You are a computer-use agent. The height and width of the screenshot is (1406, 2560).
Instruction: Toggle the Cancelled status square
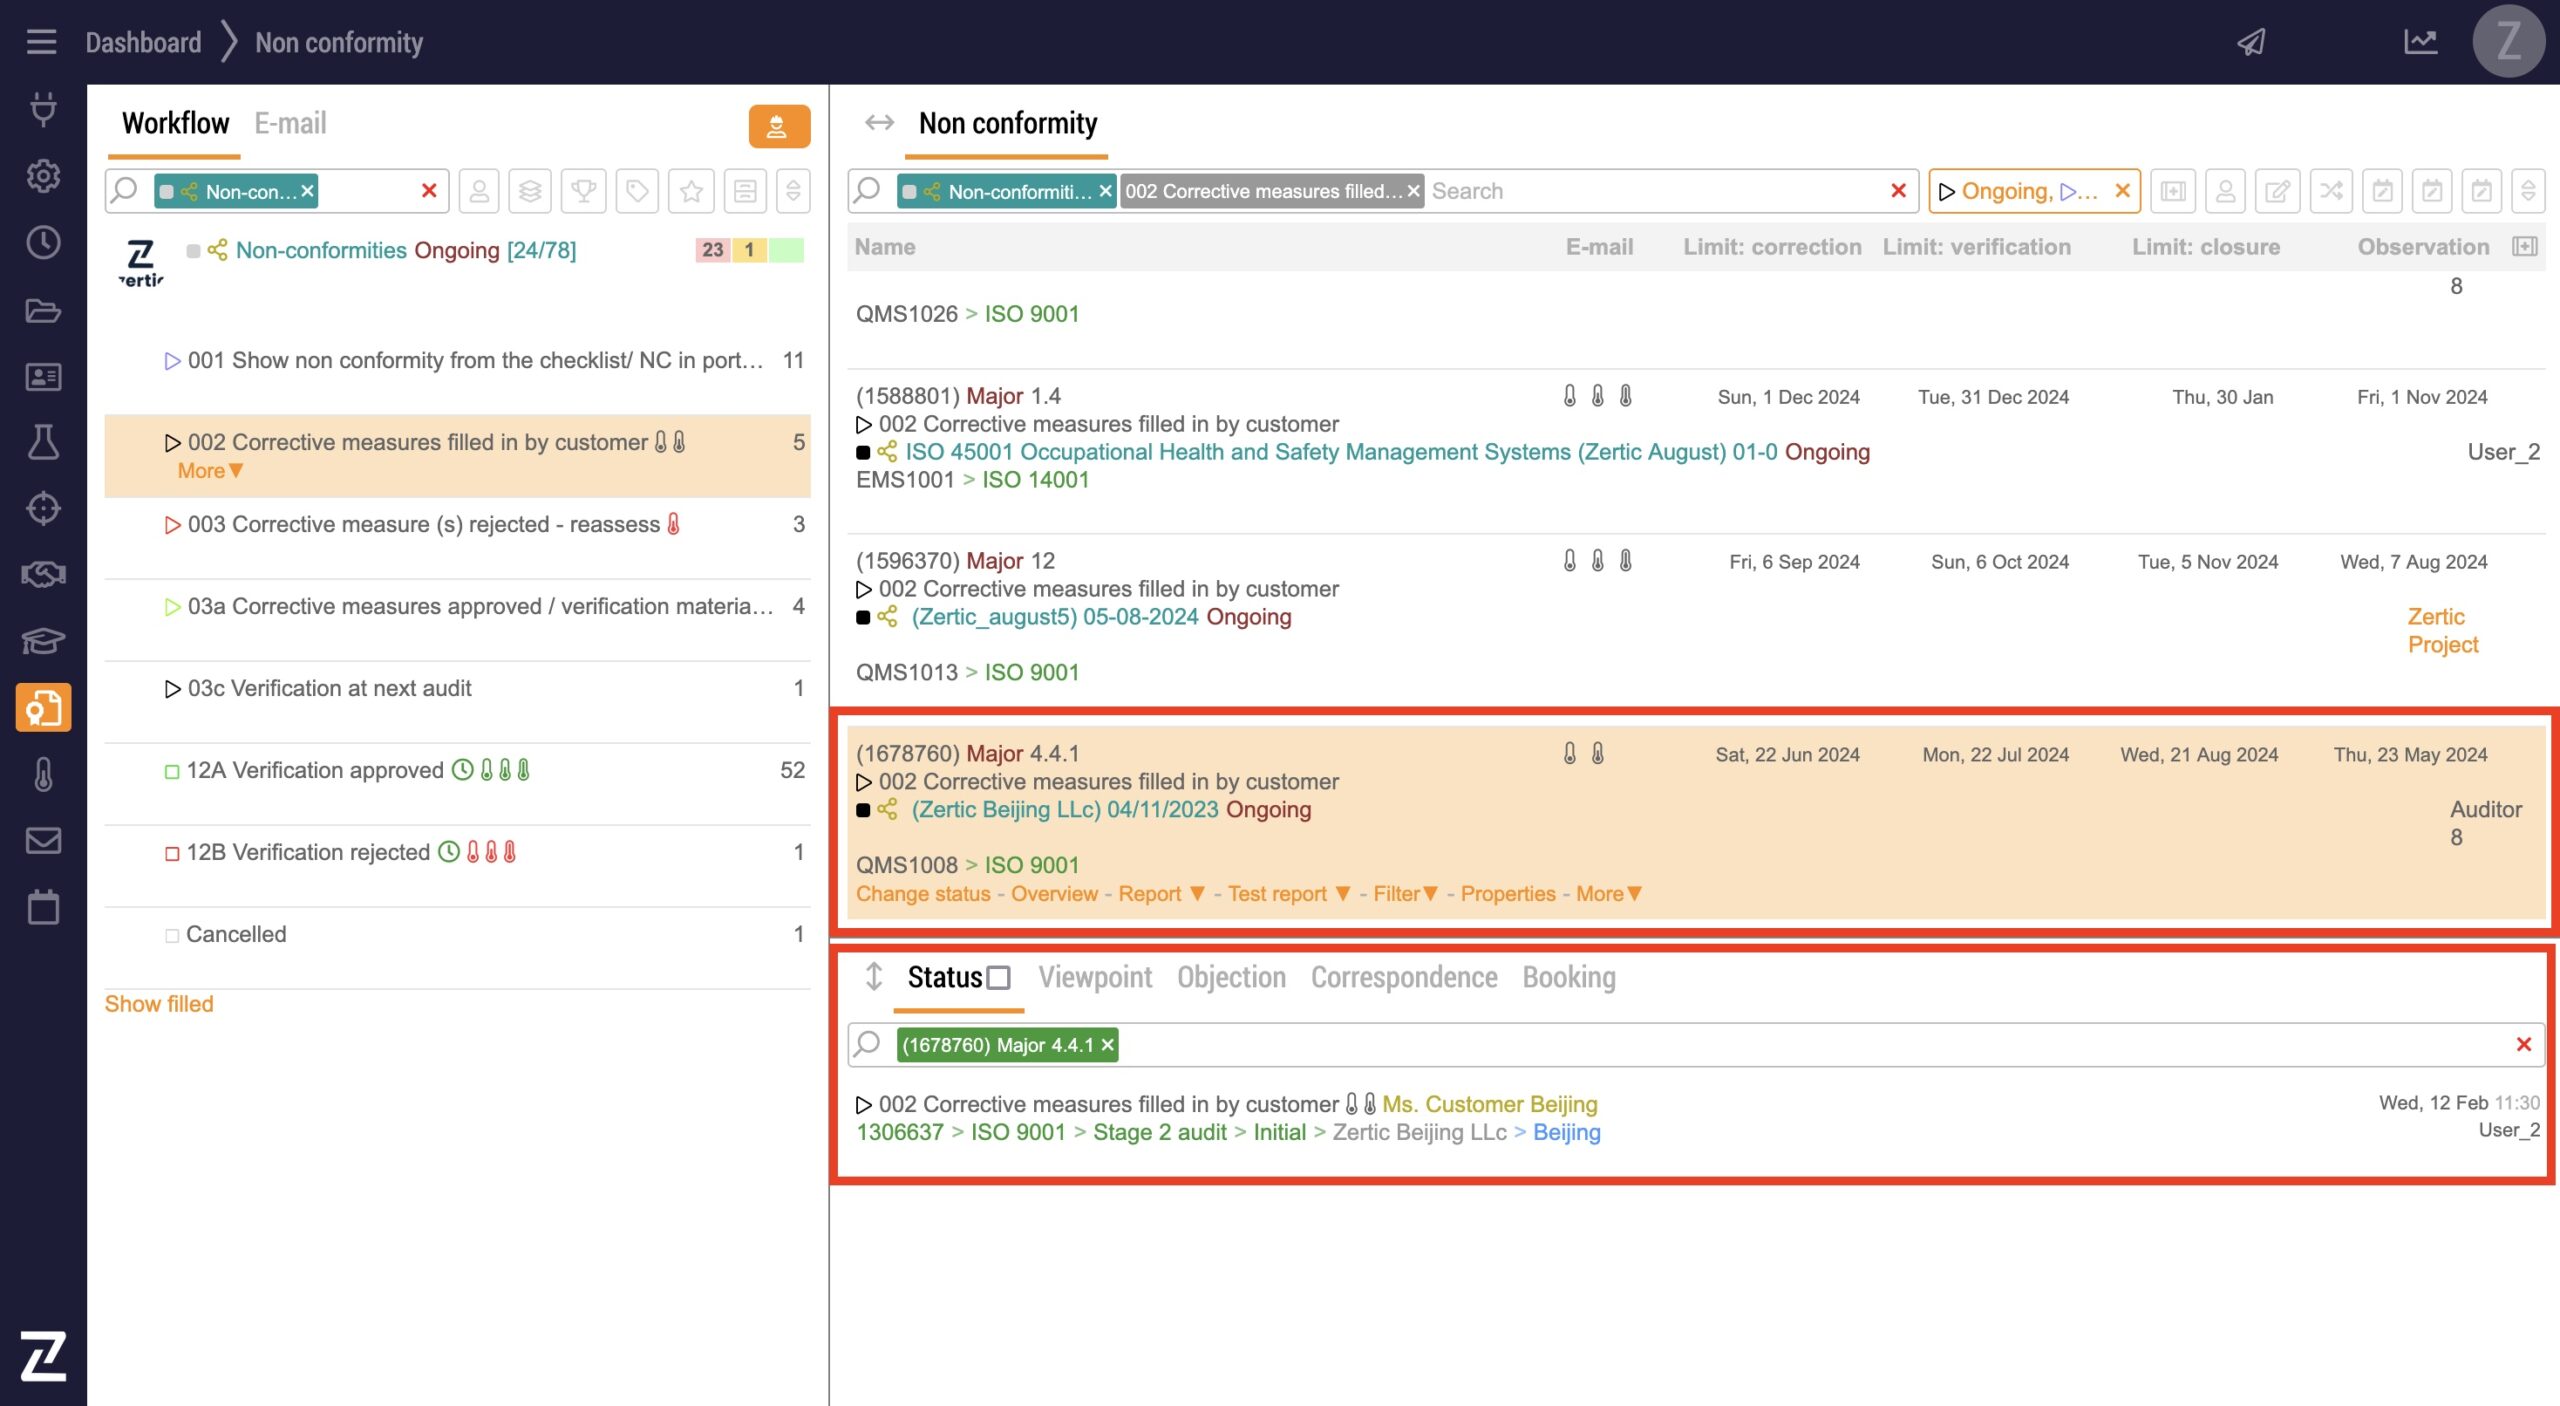point(172,935)
